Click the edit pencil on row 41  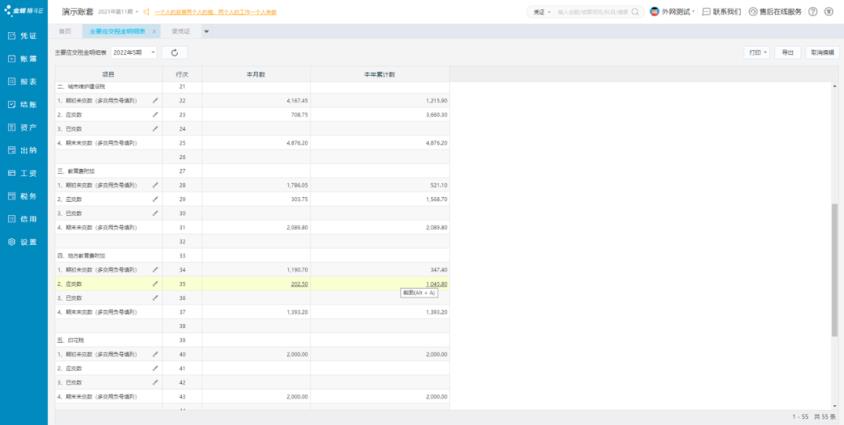point(155,368)
